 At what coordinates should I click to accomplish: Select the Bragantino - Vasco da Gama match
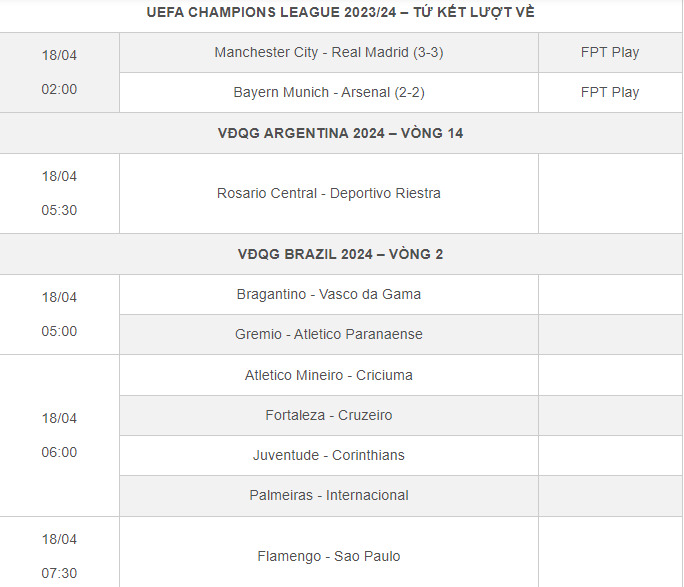tap(329, 294)
